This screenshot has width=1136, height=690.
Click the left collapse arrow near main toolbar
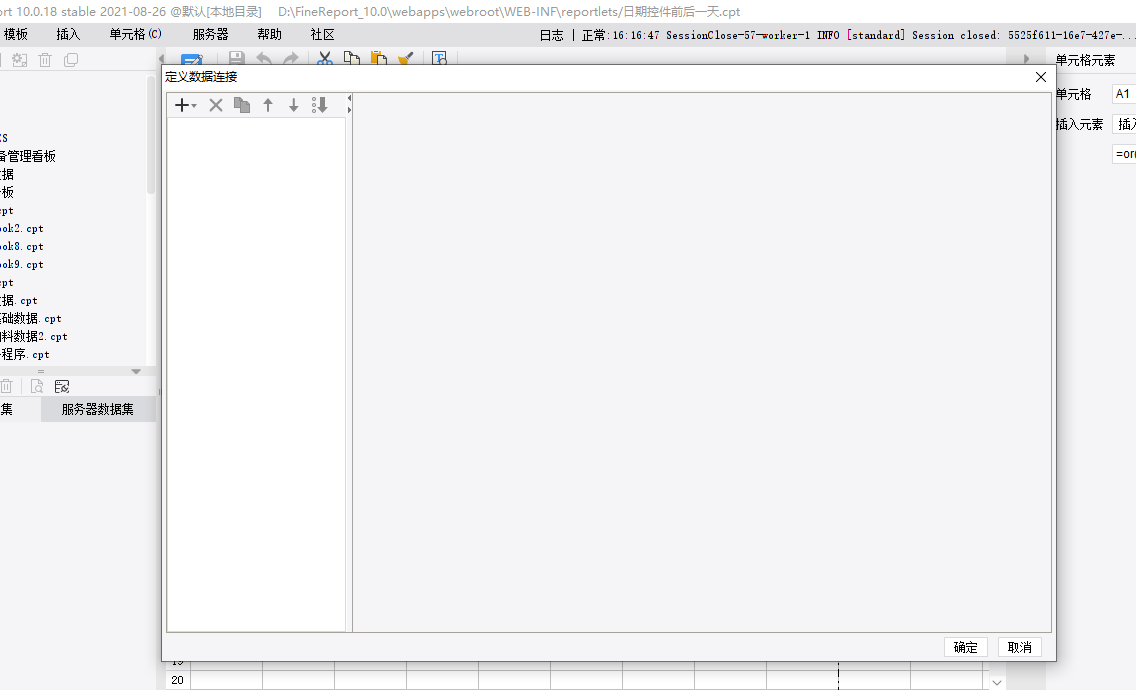coord(161,59)
